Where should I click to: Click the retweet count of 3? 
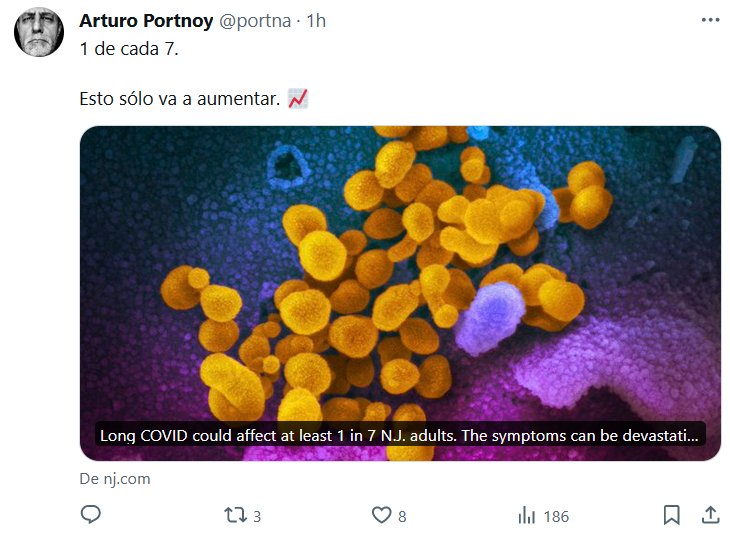click(x=257, y=517)
